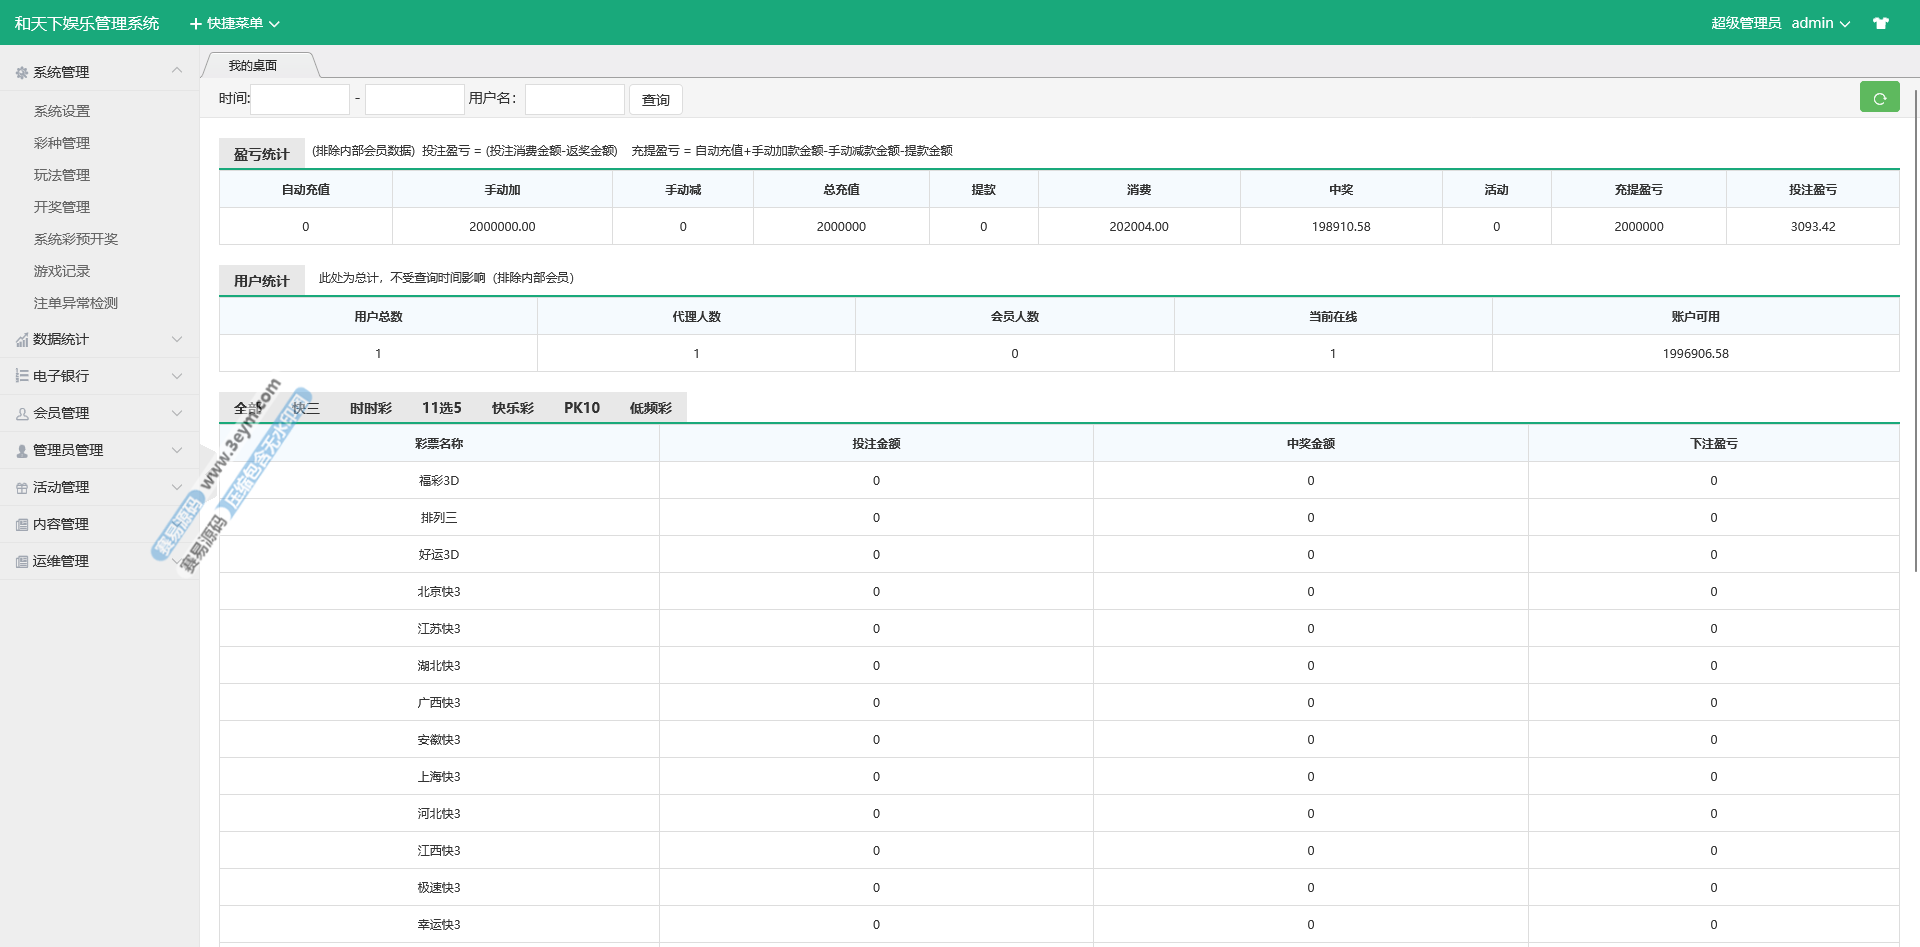Image resolution: width=1920 pixels, height=947 pixels.
Task: Click the activity management gift icon
Action: (22, 488)
